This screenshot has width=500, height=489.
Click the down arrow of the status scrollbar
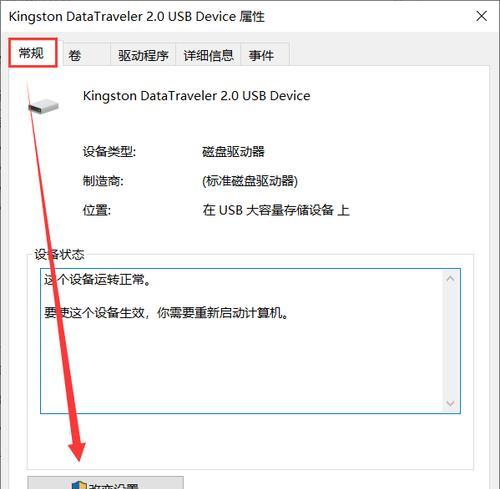450,403
